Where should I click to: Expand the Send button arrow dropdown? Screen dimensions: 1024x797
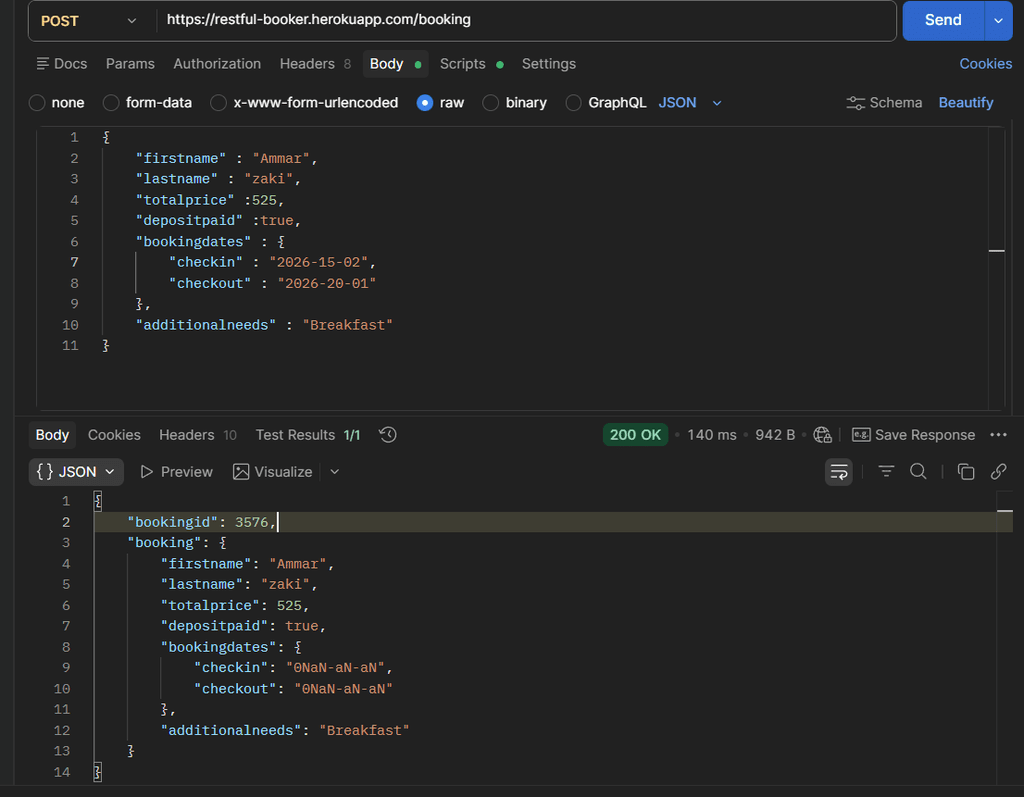(x=999, y=21)
